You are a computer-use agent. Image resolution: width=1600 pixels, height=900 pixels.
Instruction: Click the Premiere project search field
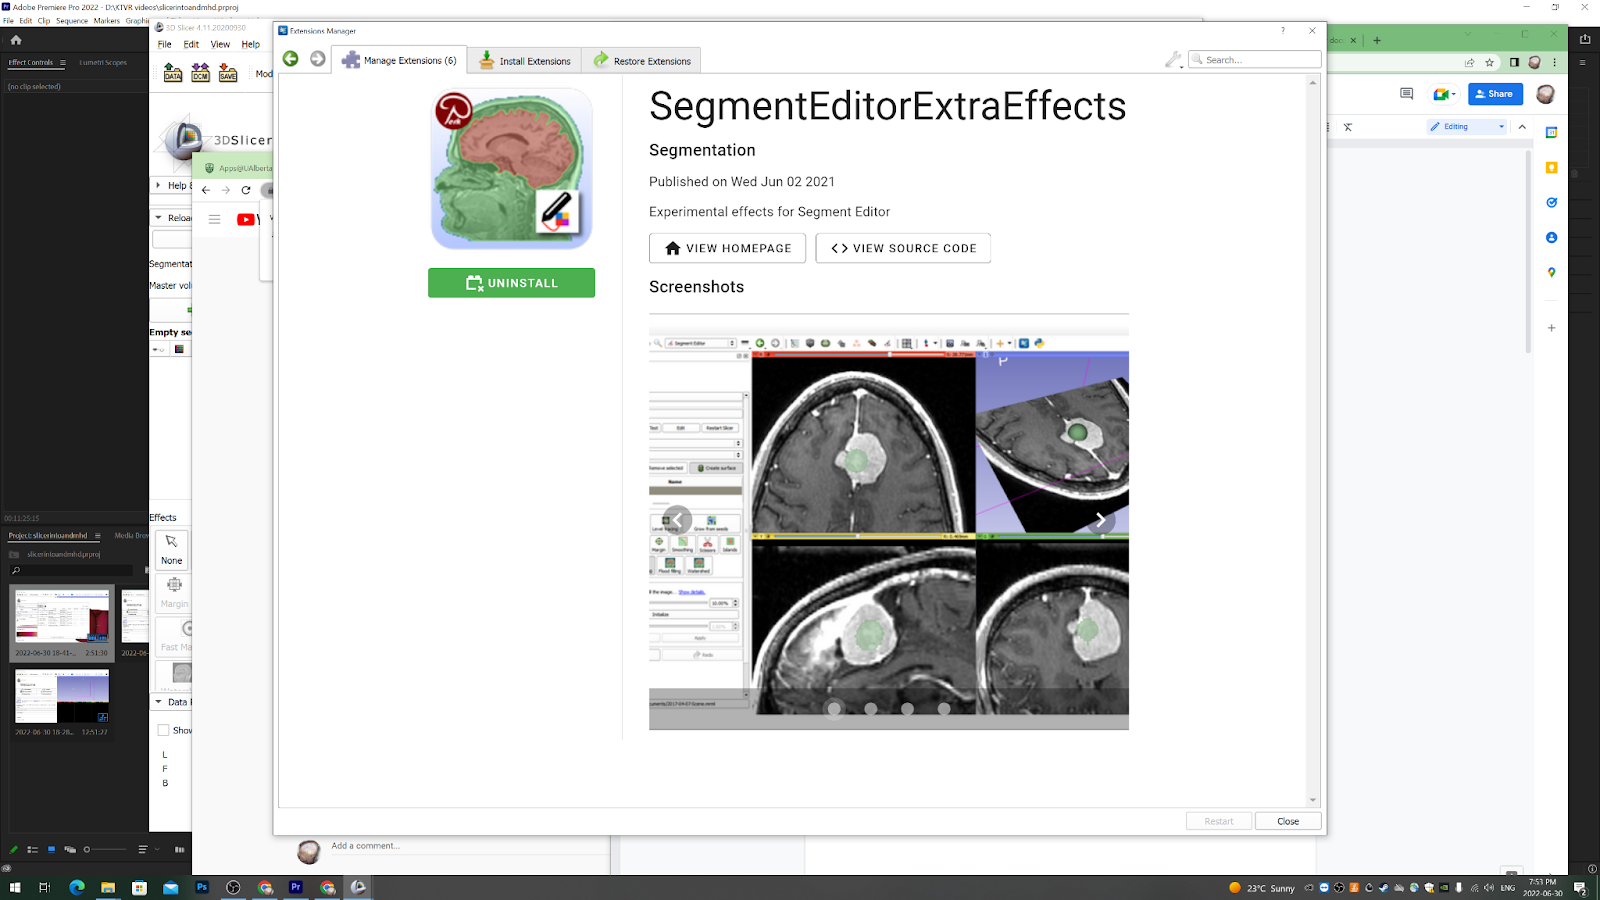coord(72,570)
